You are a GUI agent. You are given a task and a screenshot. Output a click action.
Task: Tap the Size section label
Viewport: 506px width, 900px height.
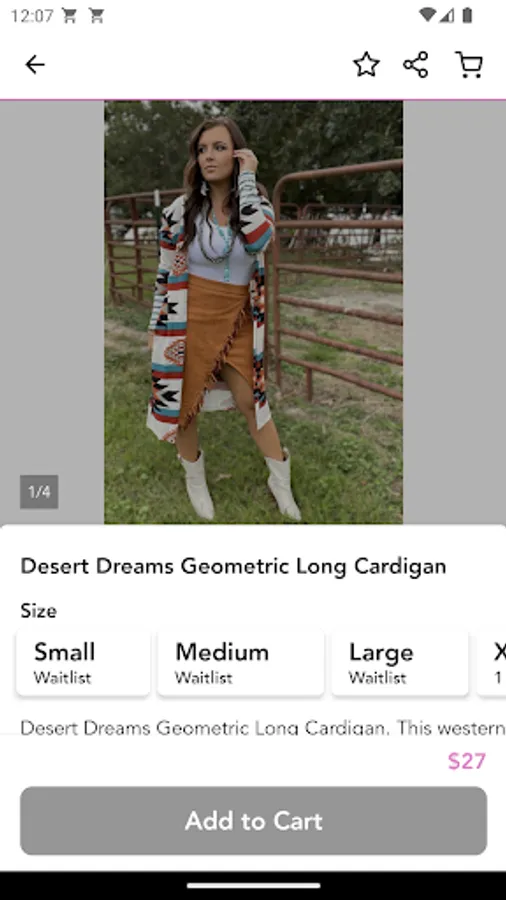pyautogui.click(x=38, y=611)
